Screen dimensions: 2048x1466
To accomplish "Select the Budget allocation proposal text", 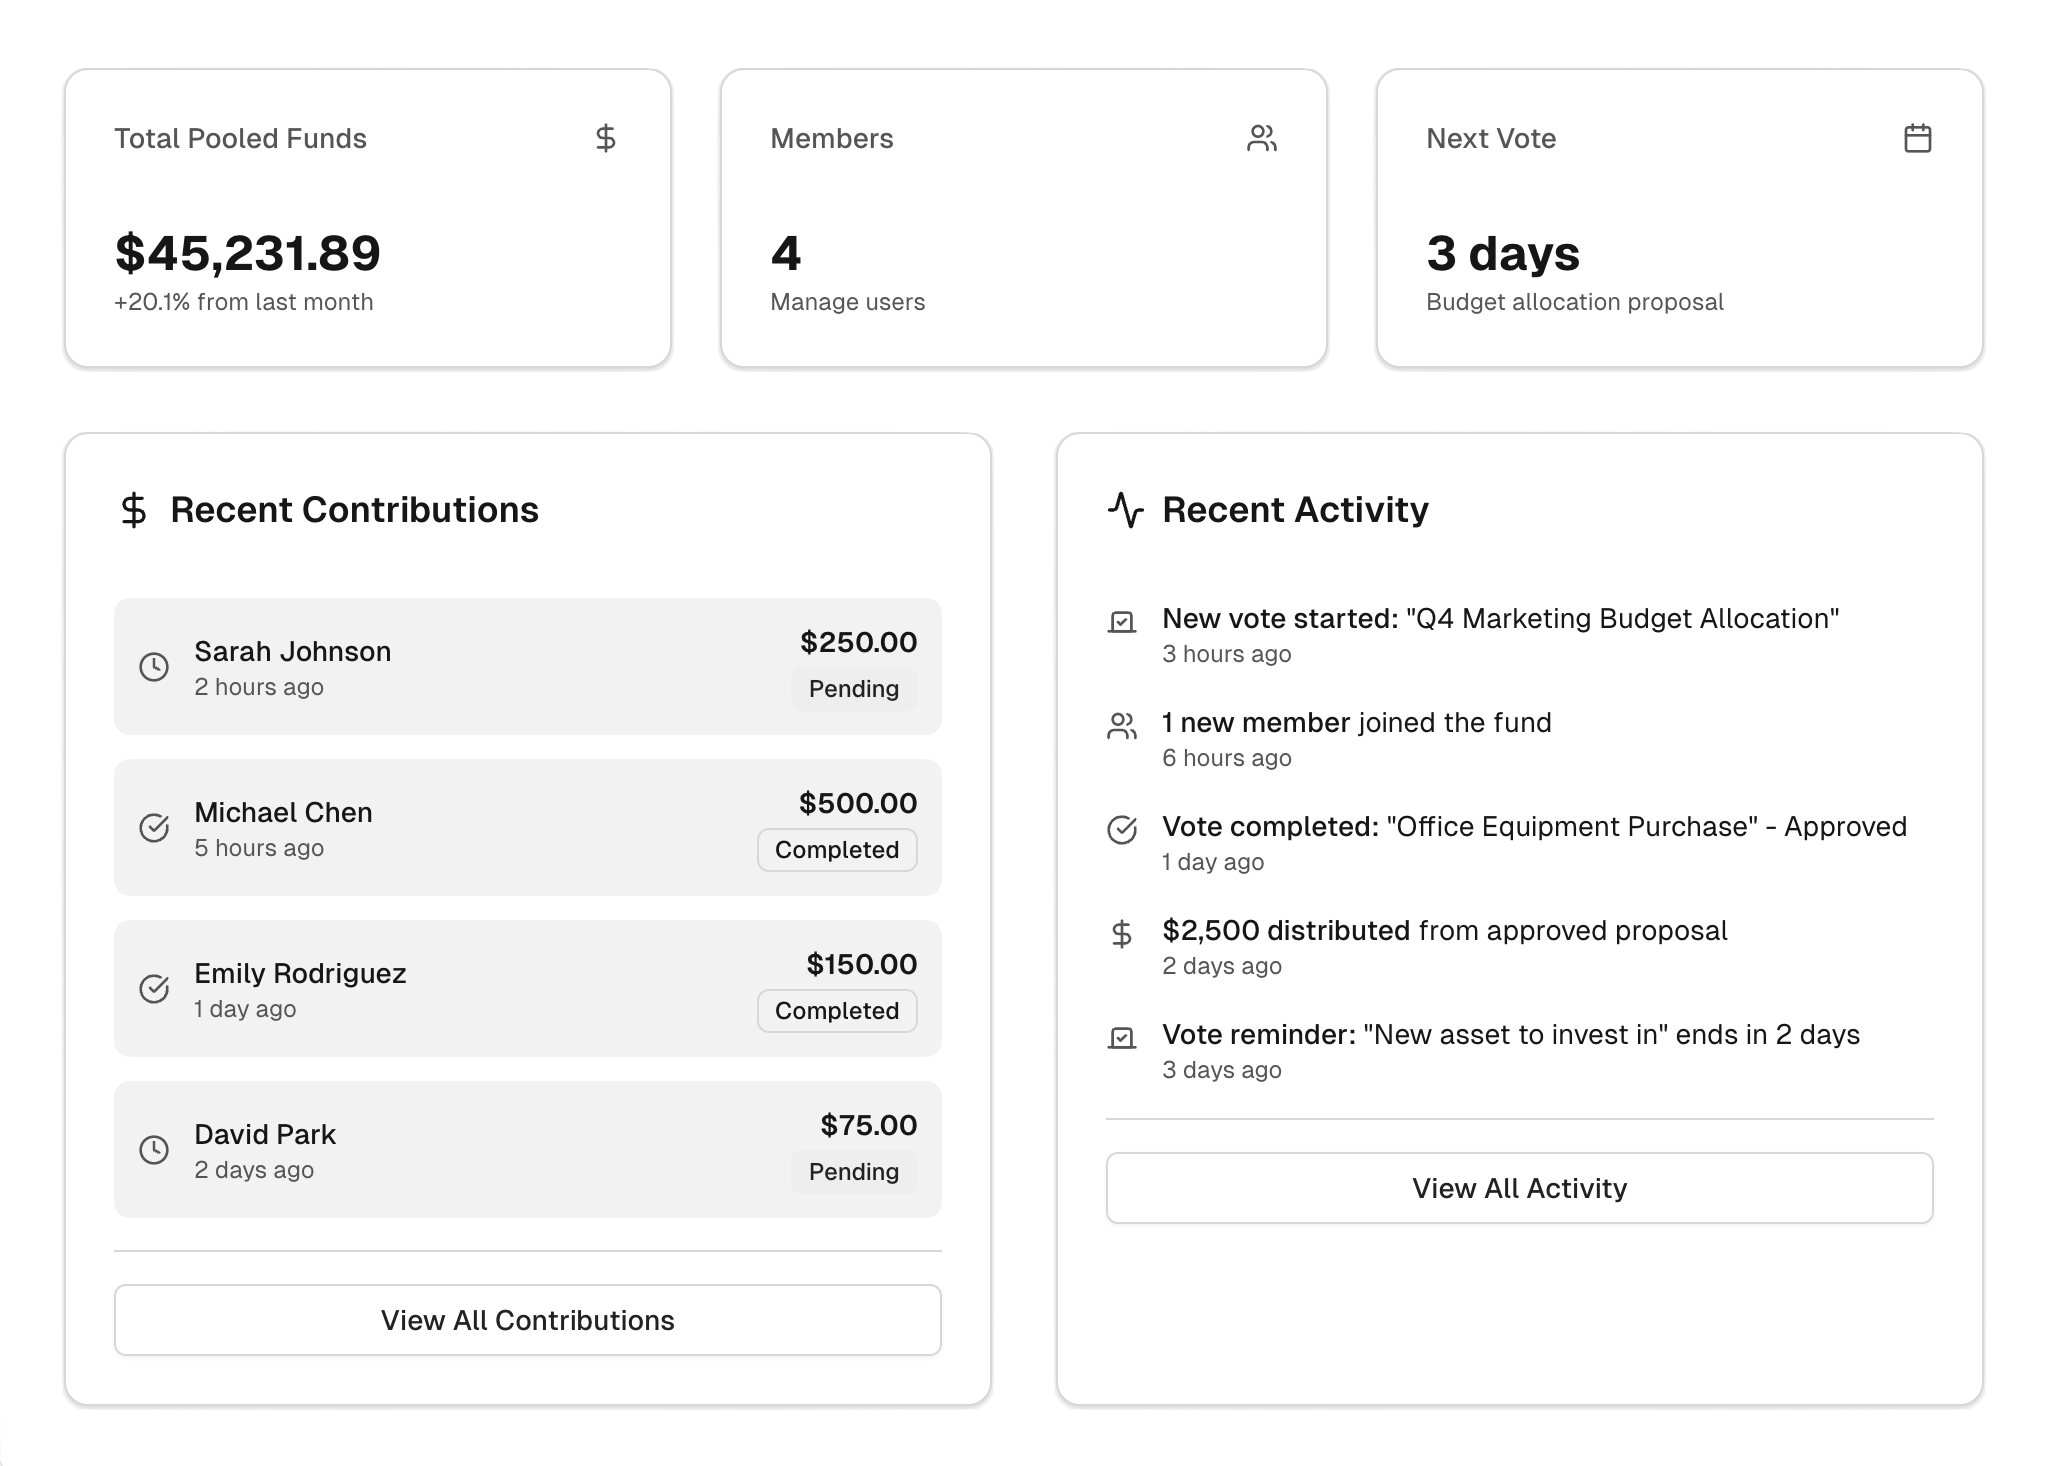I will pyautogui.click(x=1574, y=302).
